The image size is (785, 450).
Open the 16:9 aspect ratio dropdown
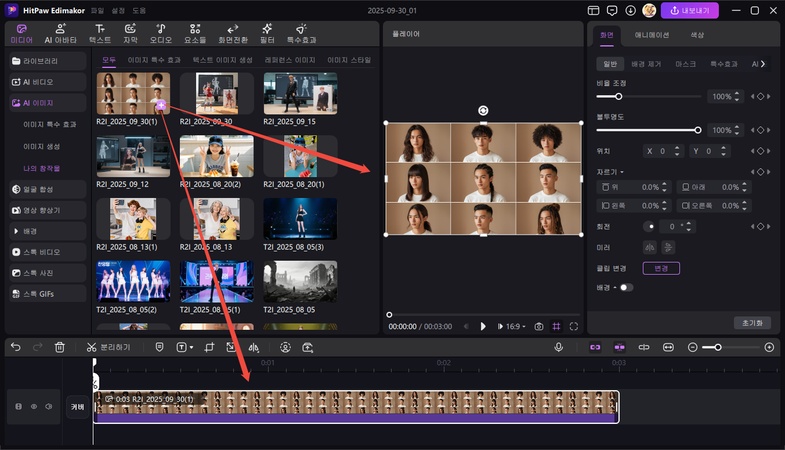coord(514,326)
